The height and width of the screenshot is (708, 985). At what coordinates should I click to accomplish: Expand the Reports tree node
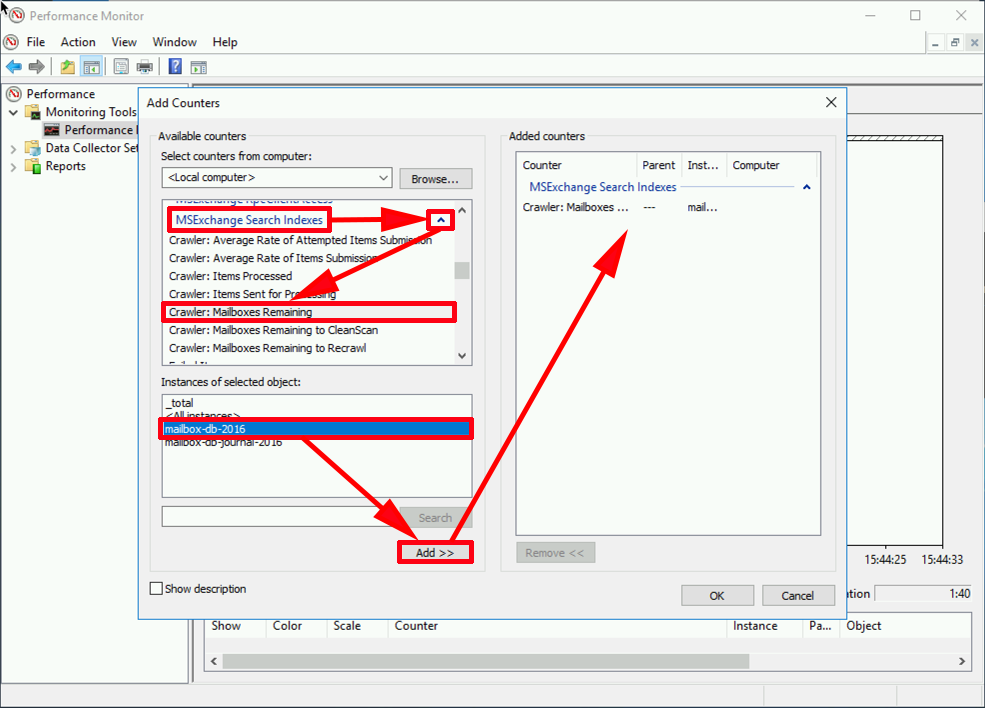click(x=13, y=167)
